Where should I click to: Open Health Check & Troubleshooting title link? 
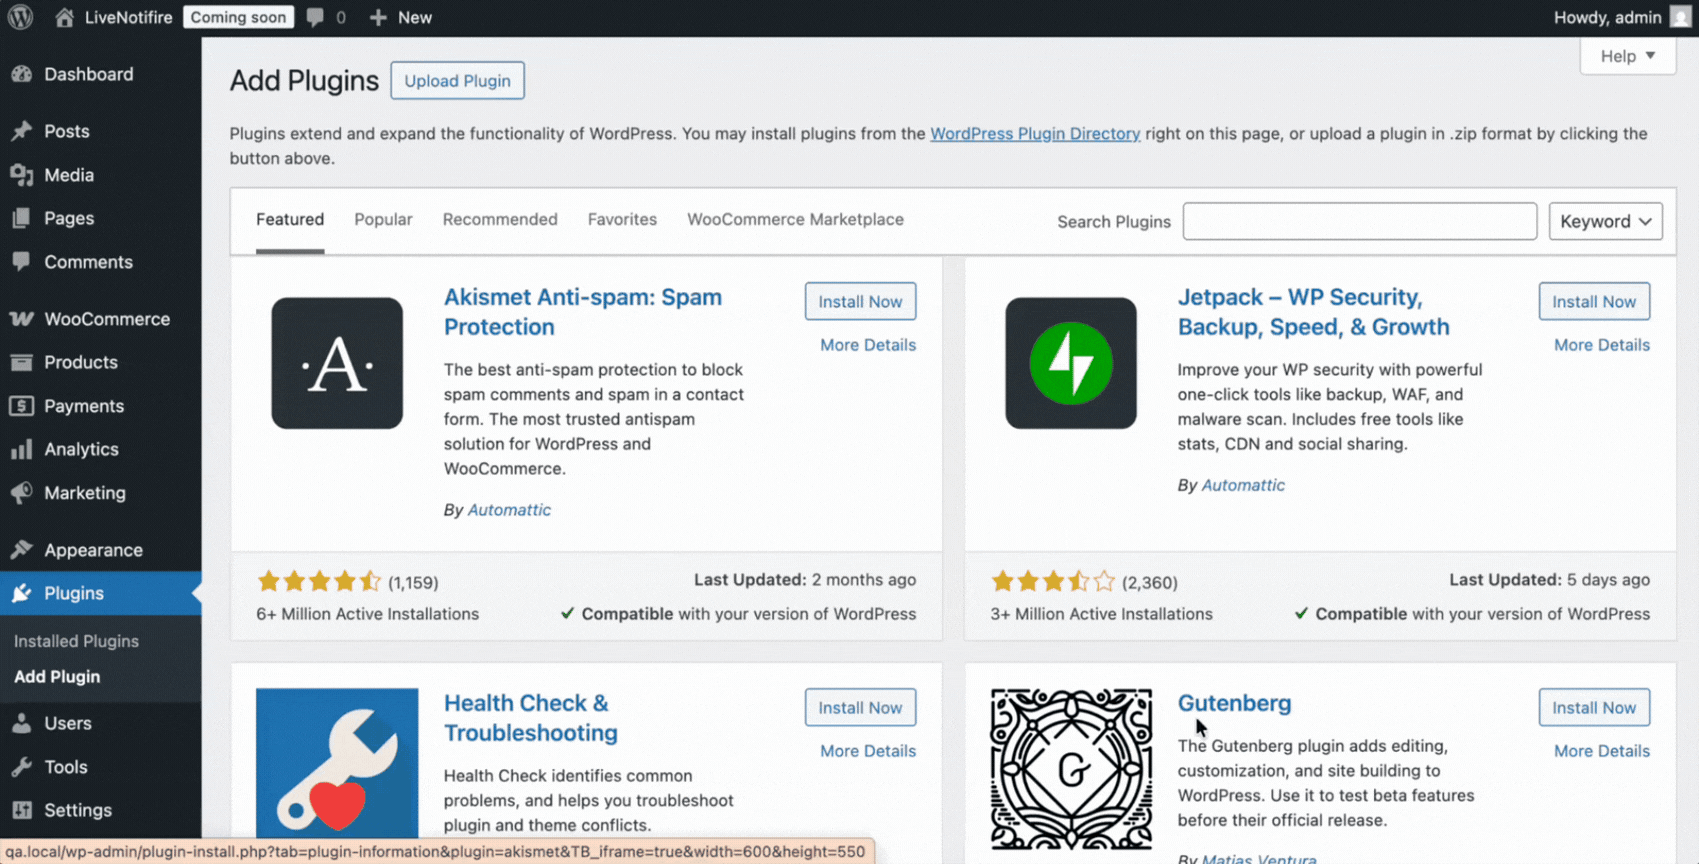click(x=531, y=718)
